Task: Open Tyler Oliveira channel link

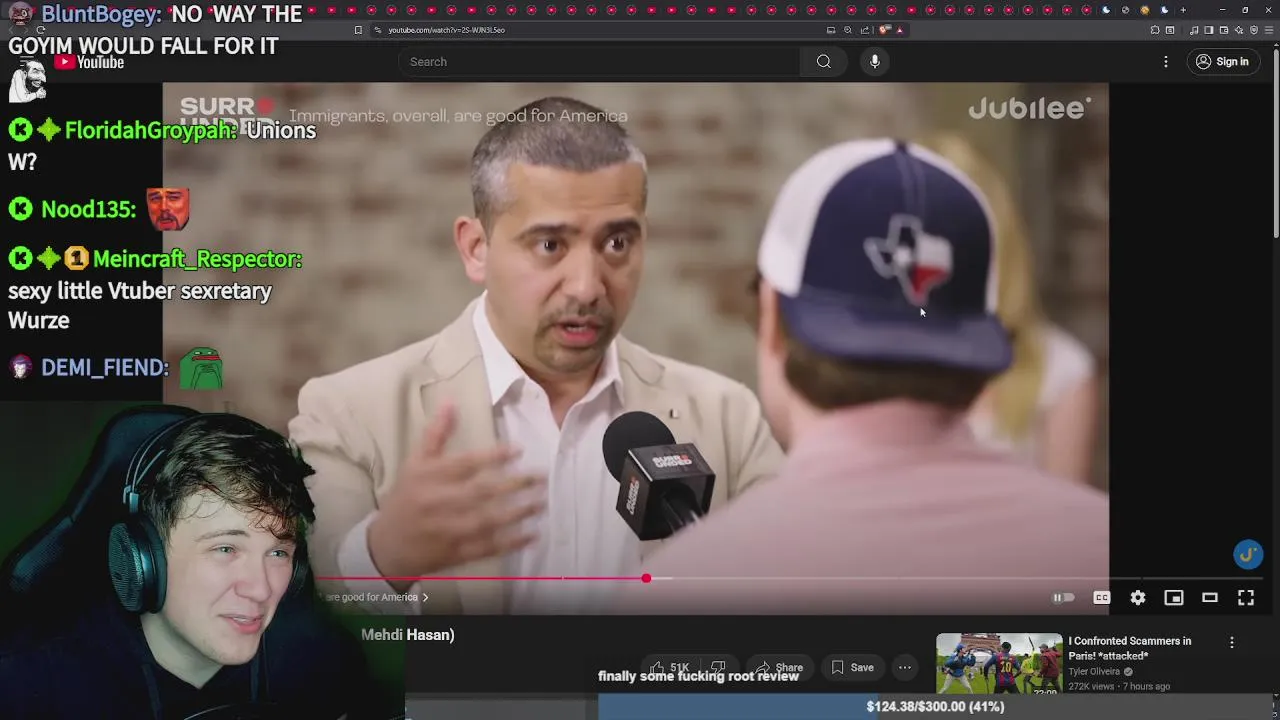Action: coord(1094,672)
